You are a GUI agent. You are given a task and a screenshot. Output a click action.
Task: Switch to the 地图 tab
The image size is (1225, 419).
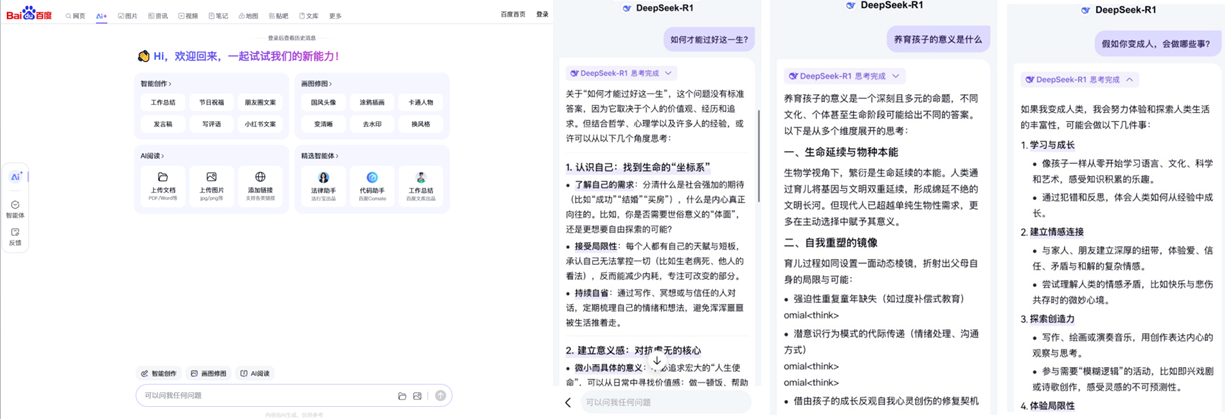(x=248, y=16)
